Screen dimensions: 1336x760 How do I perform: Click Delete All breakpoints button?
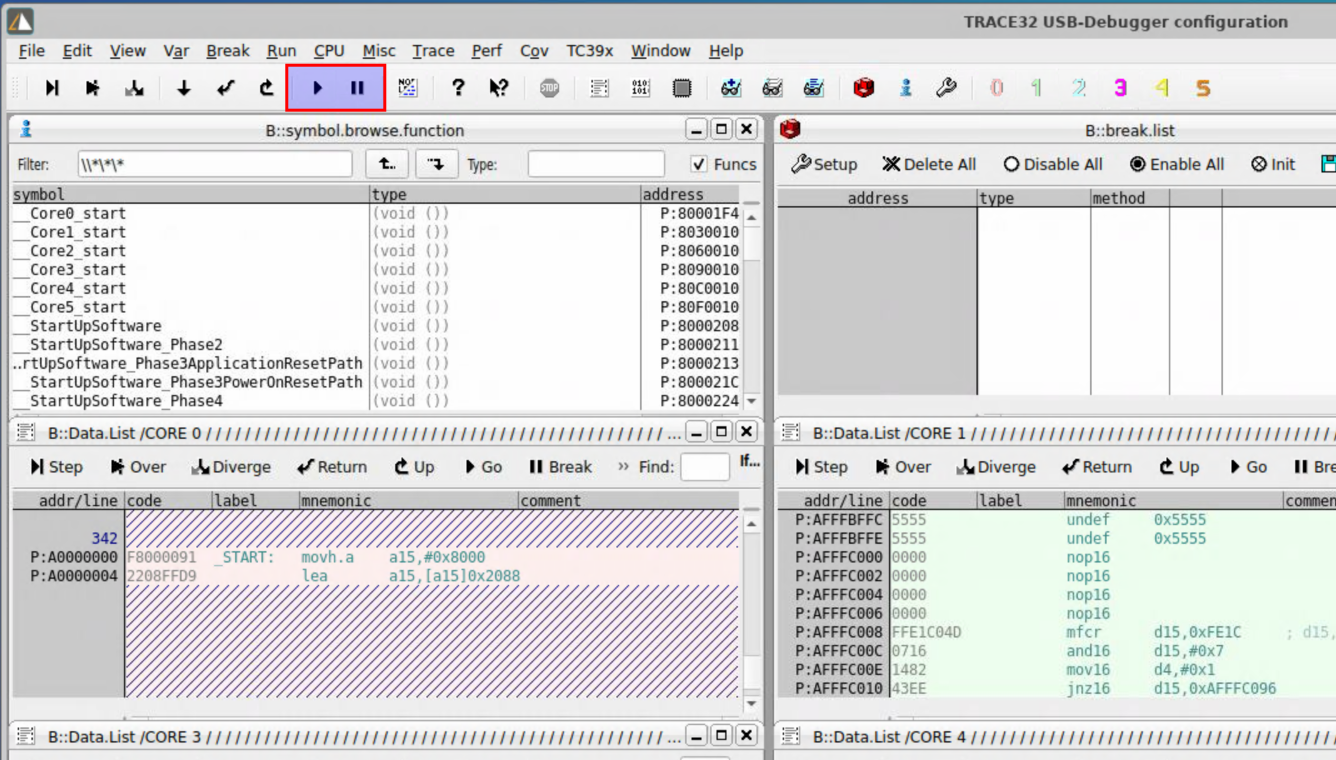tap(929, 164)
